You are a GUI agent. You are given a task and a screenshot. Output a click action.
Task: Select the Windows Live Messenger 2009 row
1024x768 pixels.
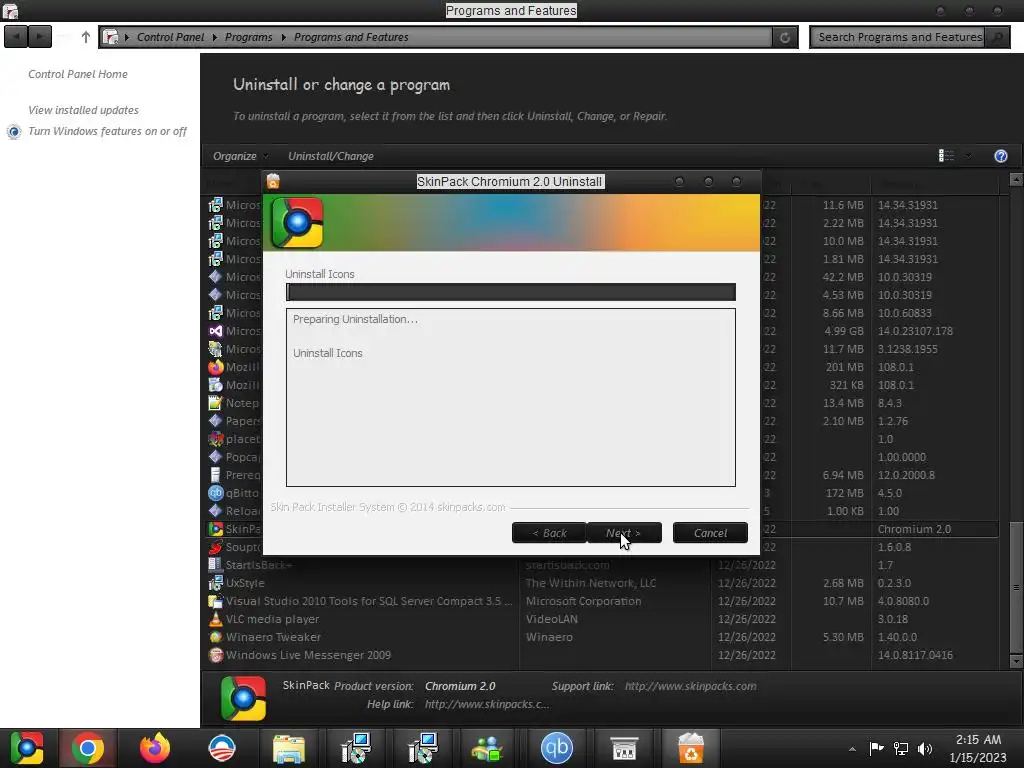coord(602,655)
